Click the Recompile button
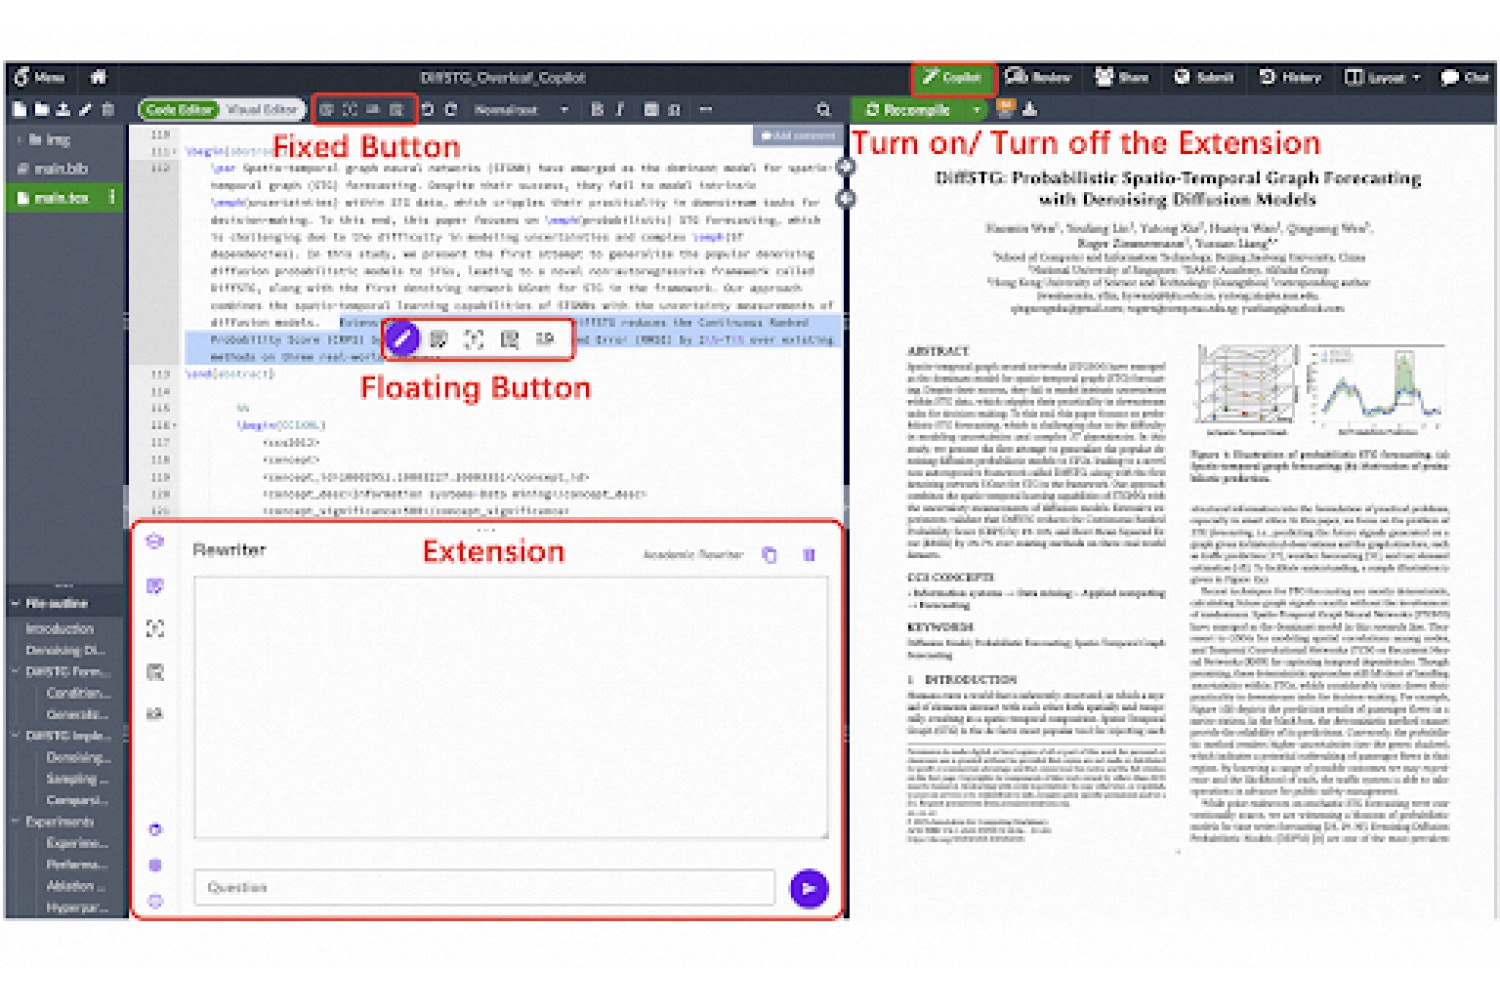 [909, 109]
